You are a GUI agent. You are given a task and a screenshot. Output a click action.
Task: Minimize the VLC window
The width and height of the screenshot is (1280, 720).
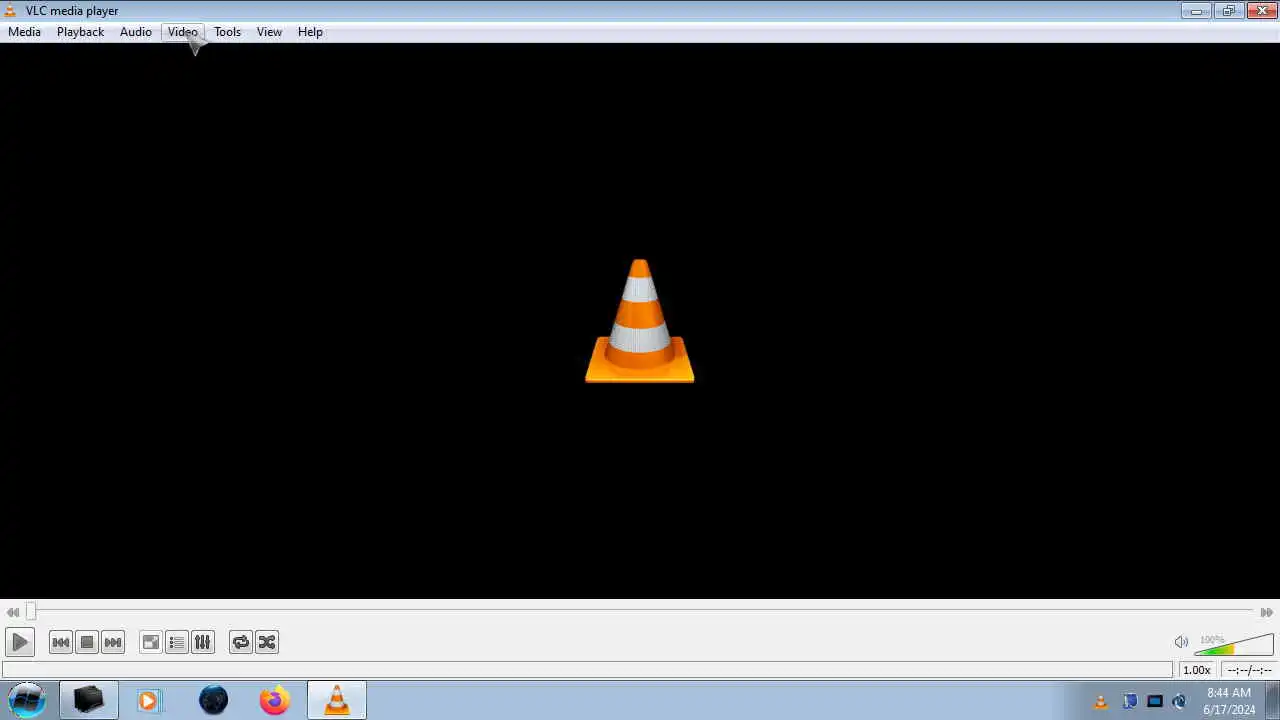pos(1195,11)
